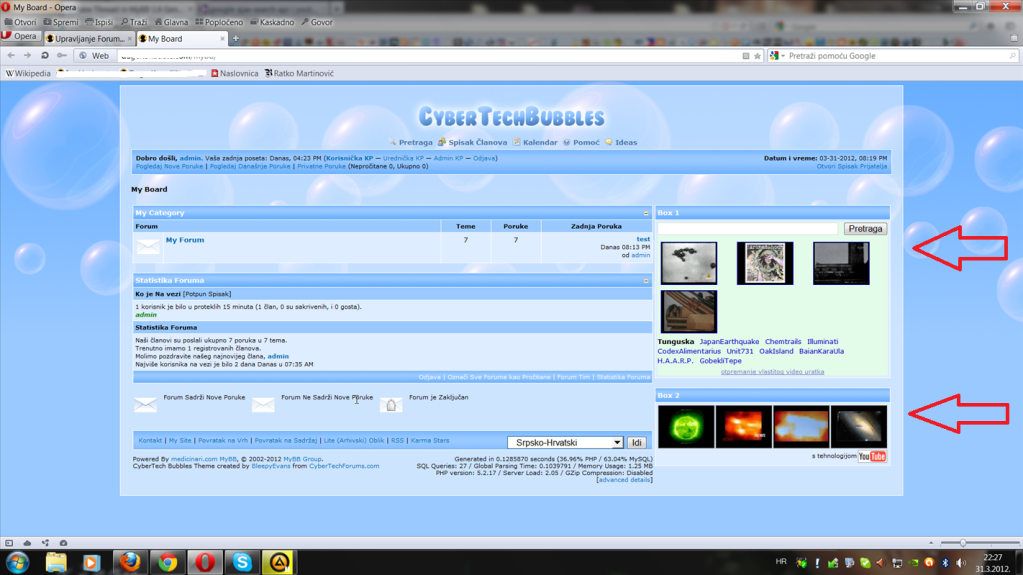
Task: Click the Otvori toolbar item
Action: coord(20,22)
